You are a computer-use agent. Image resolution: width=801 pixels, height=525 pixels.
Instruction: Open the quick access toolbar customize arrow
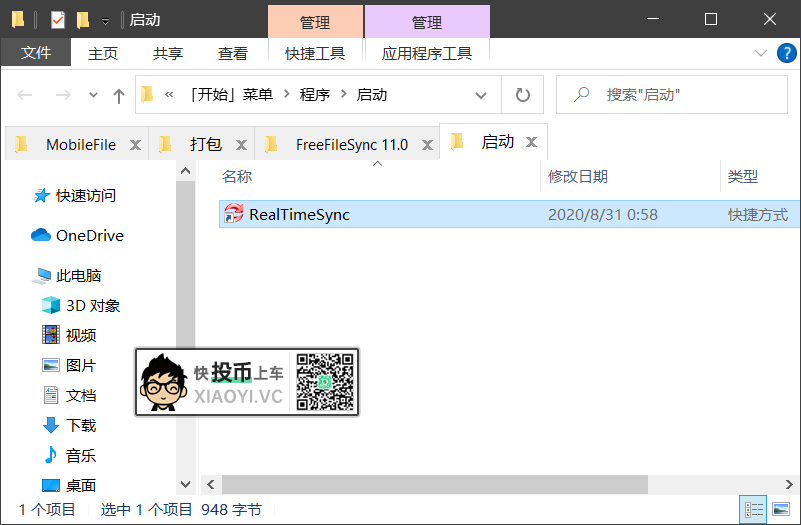[x=105, y=21]
